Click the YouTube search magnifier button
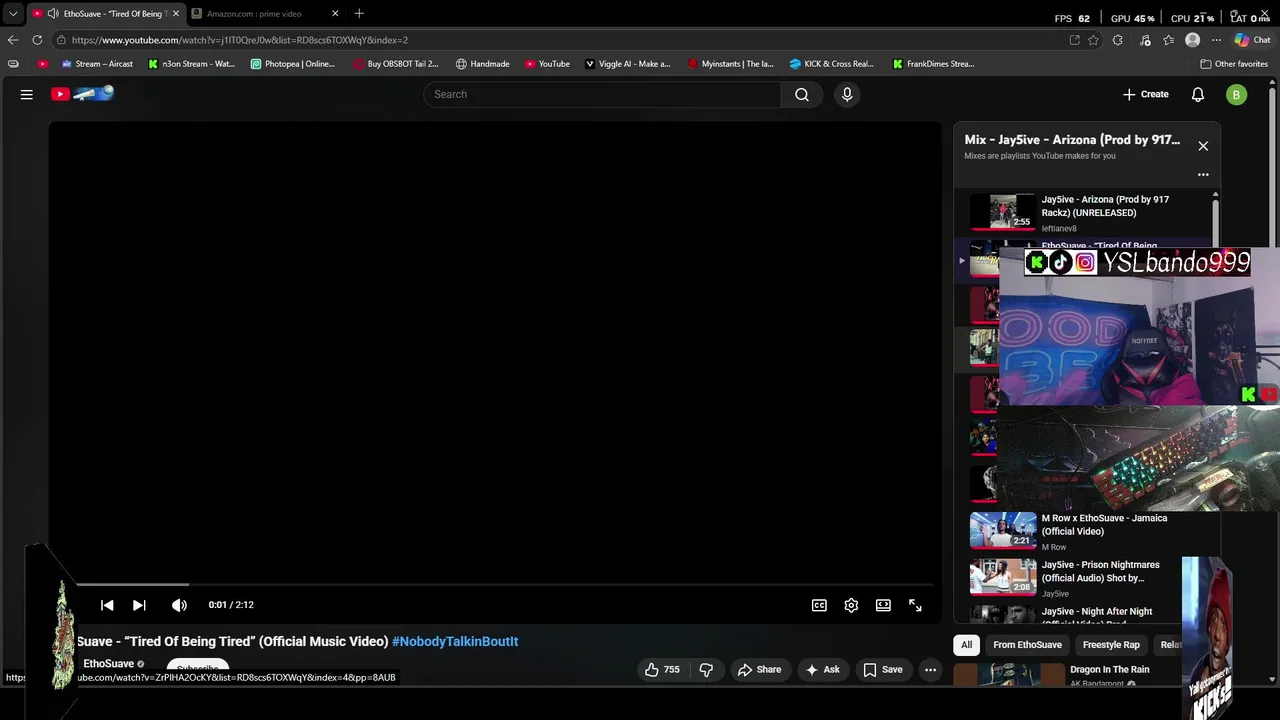Screen dimensions: 1280x720 (x=802, y=94)
